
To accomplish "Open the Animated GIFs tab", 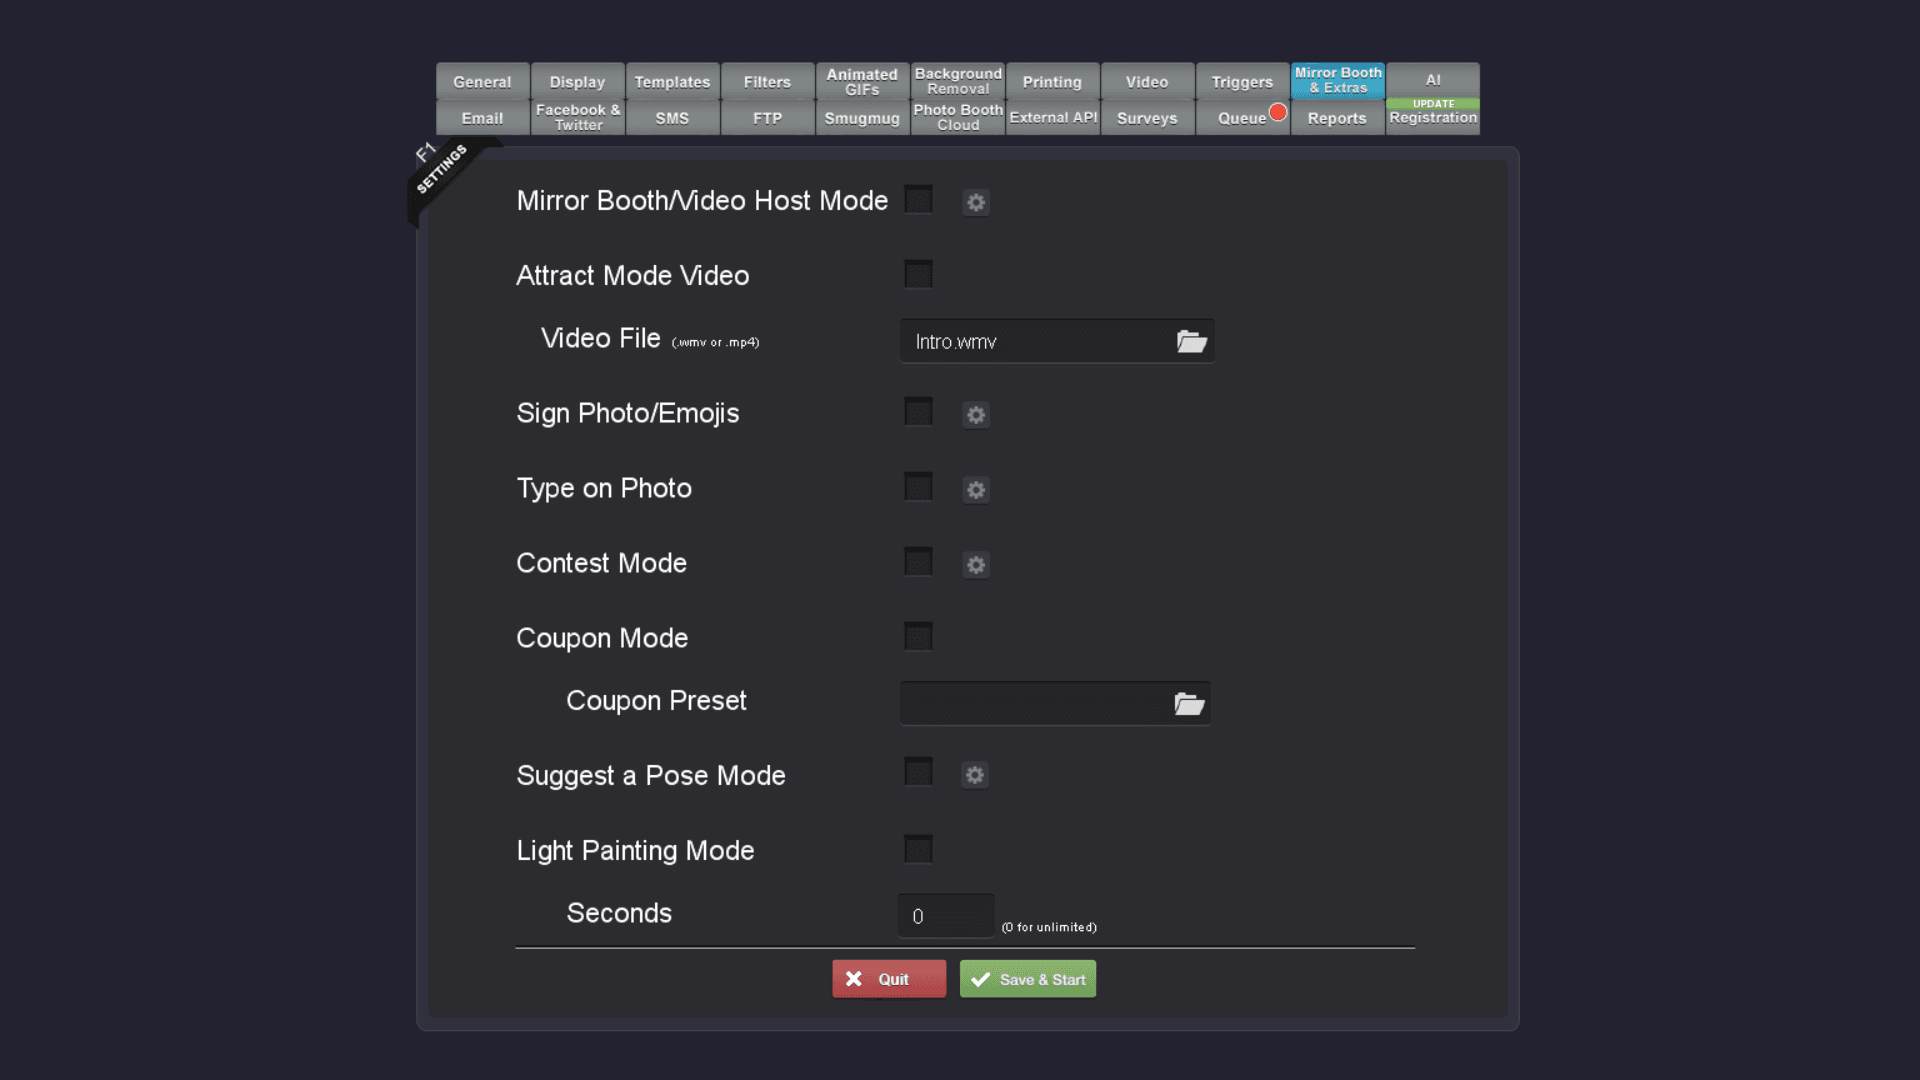I will tap(862, 81).
